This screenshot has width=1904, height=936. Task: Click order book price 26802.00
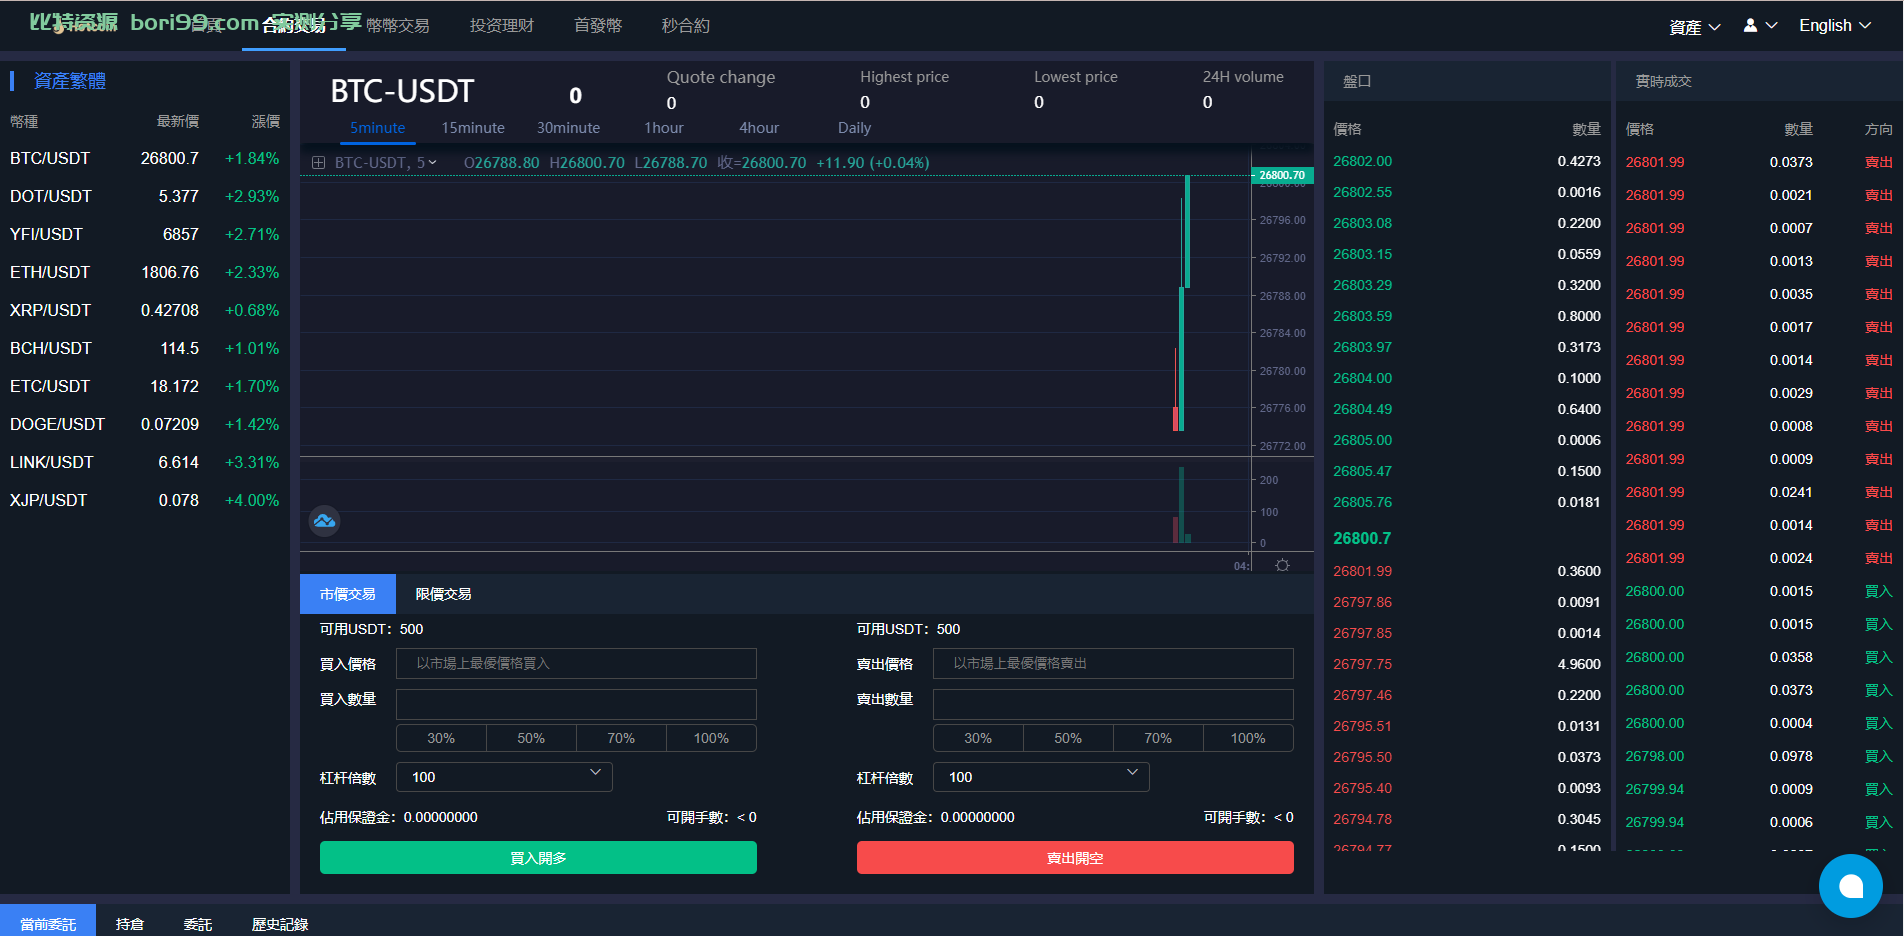coord(1362,161)
